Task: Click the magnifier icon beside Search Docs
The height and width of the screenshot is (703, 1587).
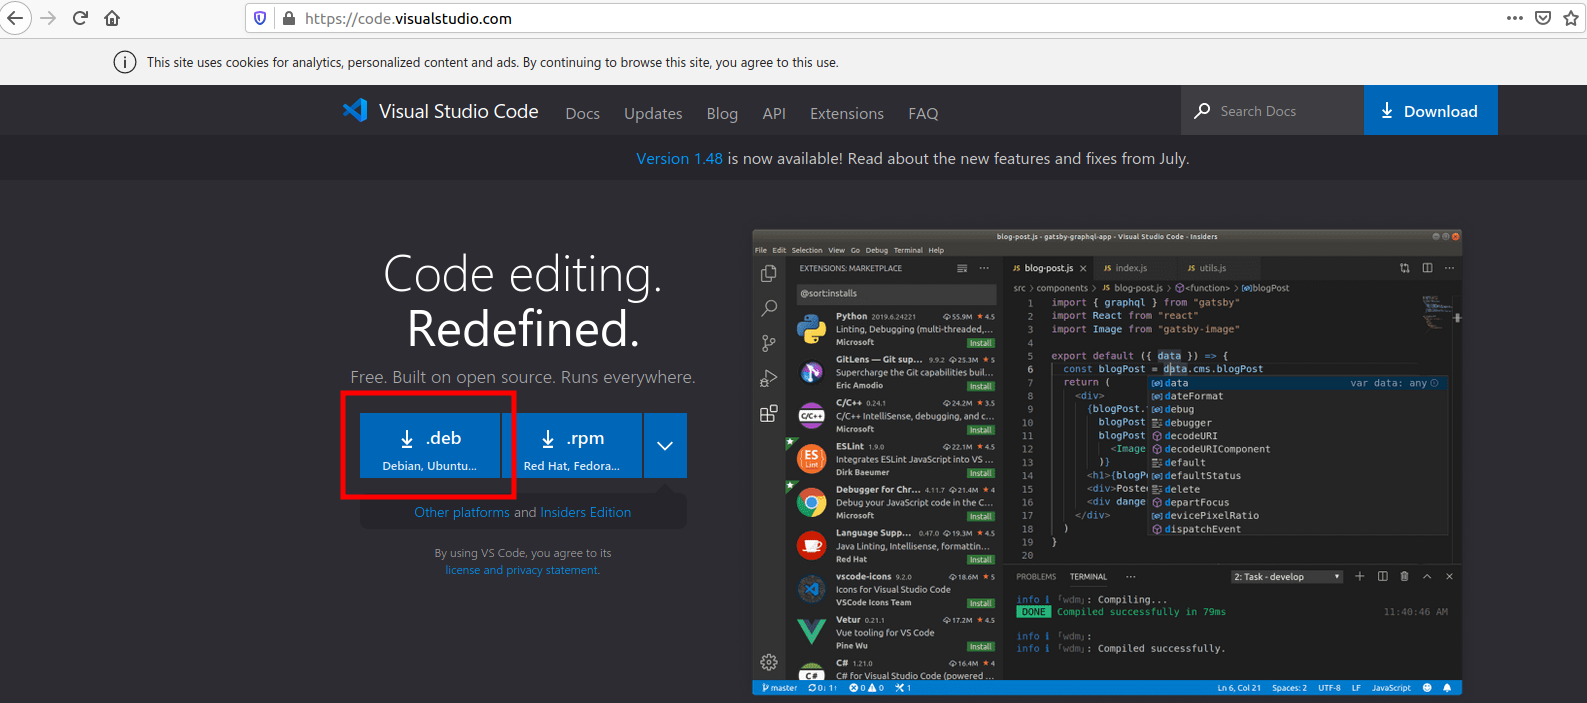Action: coord(1202,111)
